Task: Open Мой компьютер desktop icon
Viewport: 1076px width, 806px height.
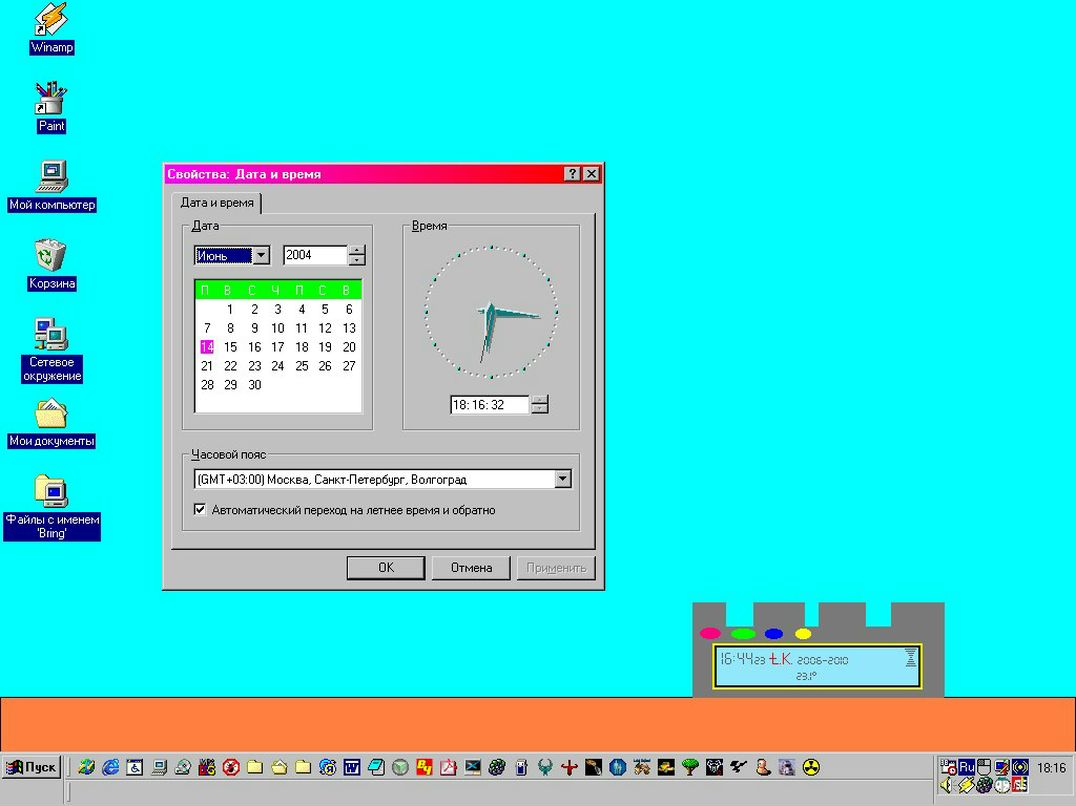Action: point(51,177)
